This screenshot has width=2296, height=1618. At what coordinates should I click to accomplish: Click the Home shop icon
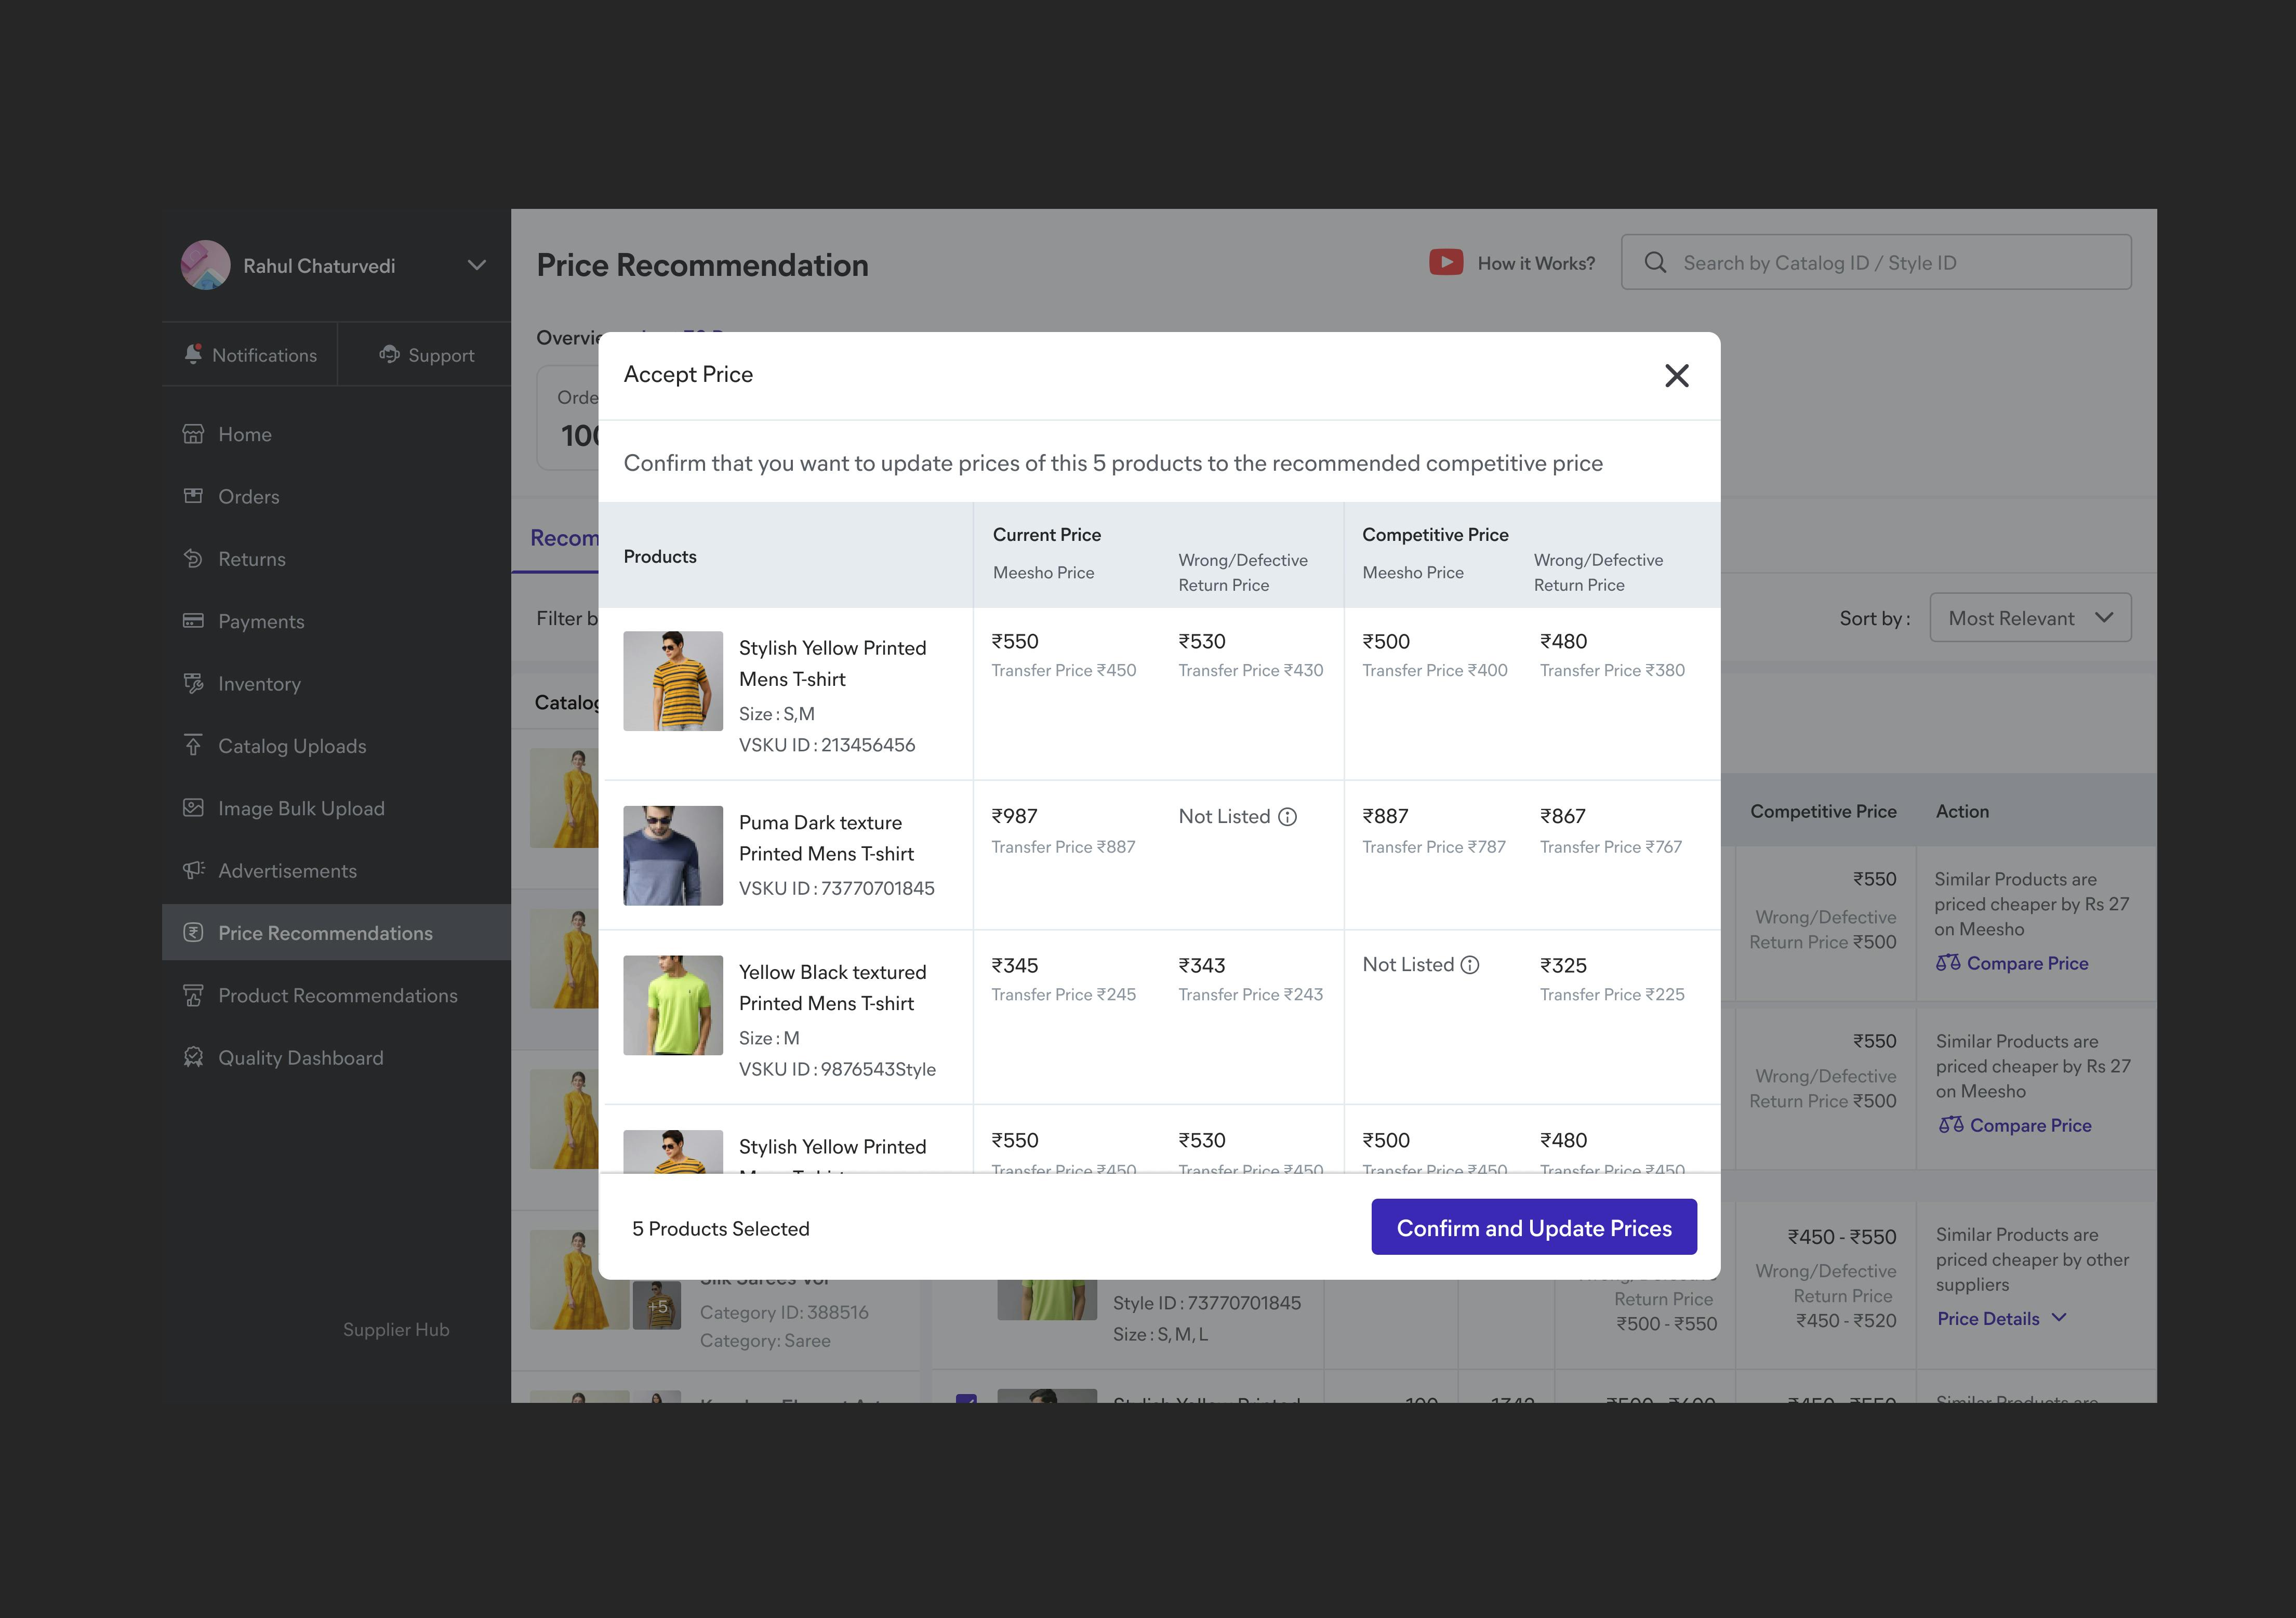193,434
